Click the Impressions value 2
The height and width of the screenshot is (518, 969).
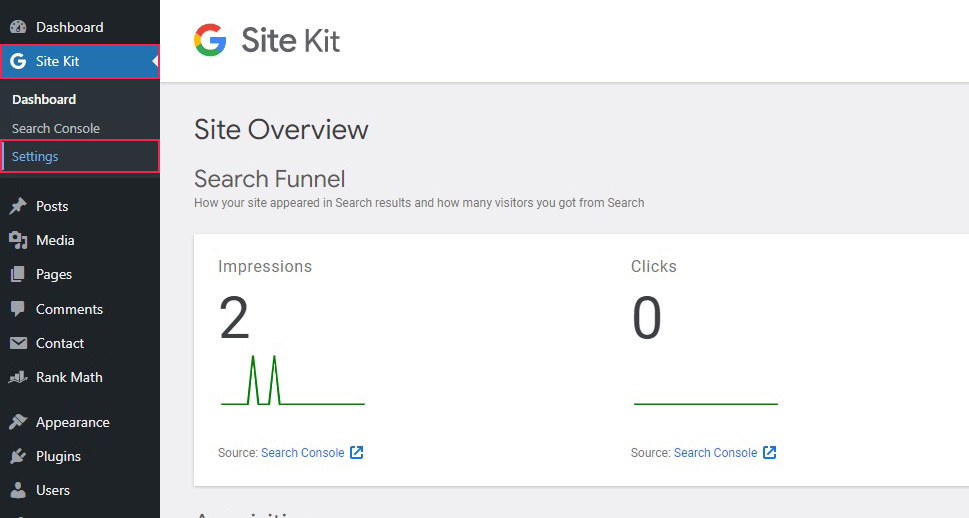coord(234,318)
